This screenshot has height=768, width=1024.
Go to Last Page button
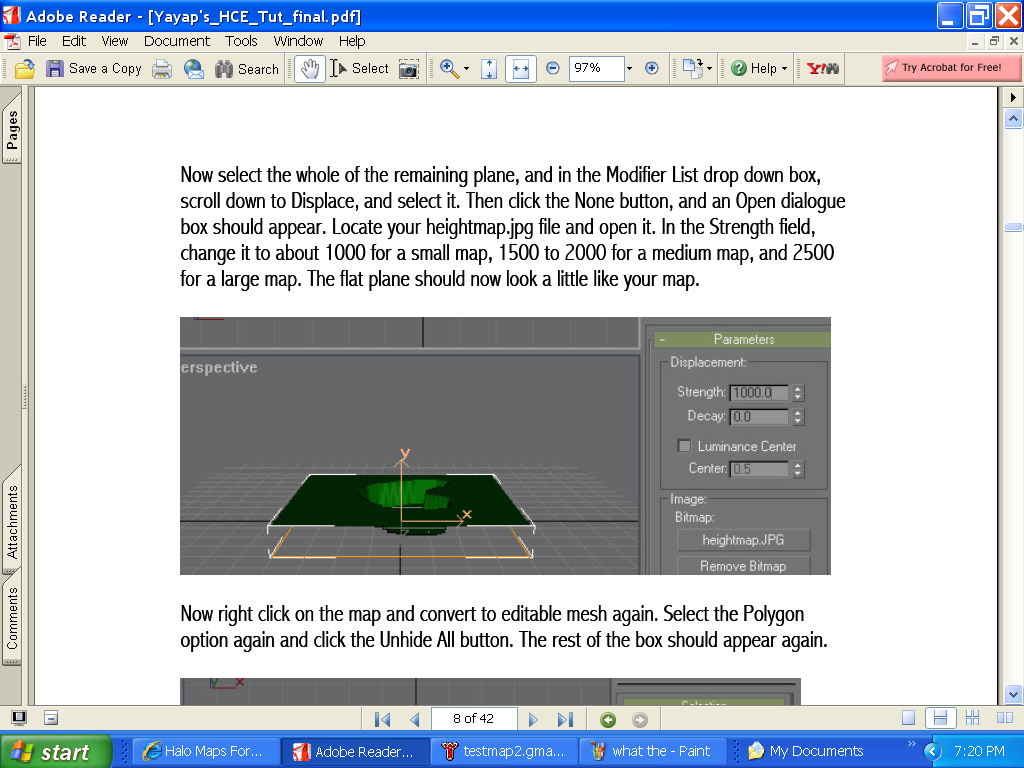[565, 719]
